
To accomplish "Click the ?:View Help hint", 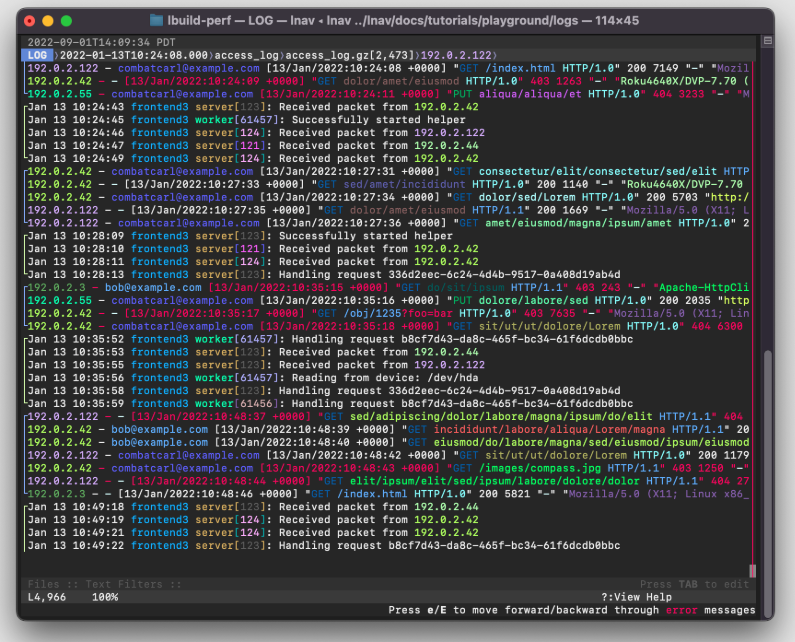I will click(x=643, y=597).
